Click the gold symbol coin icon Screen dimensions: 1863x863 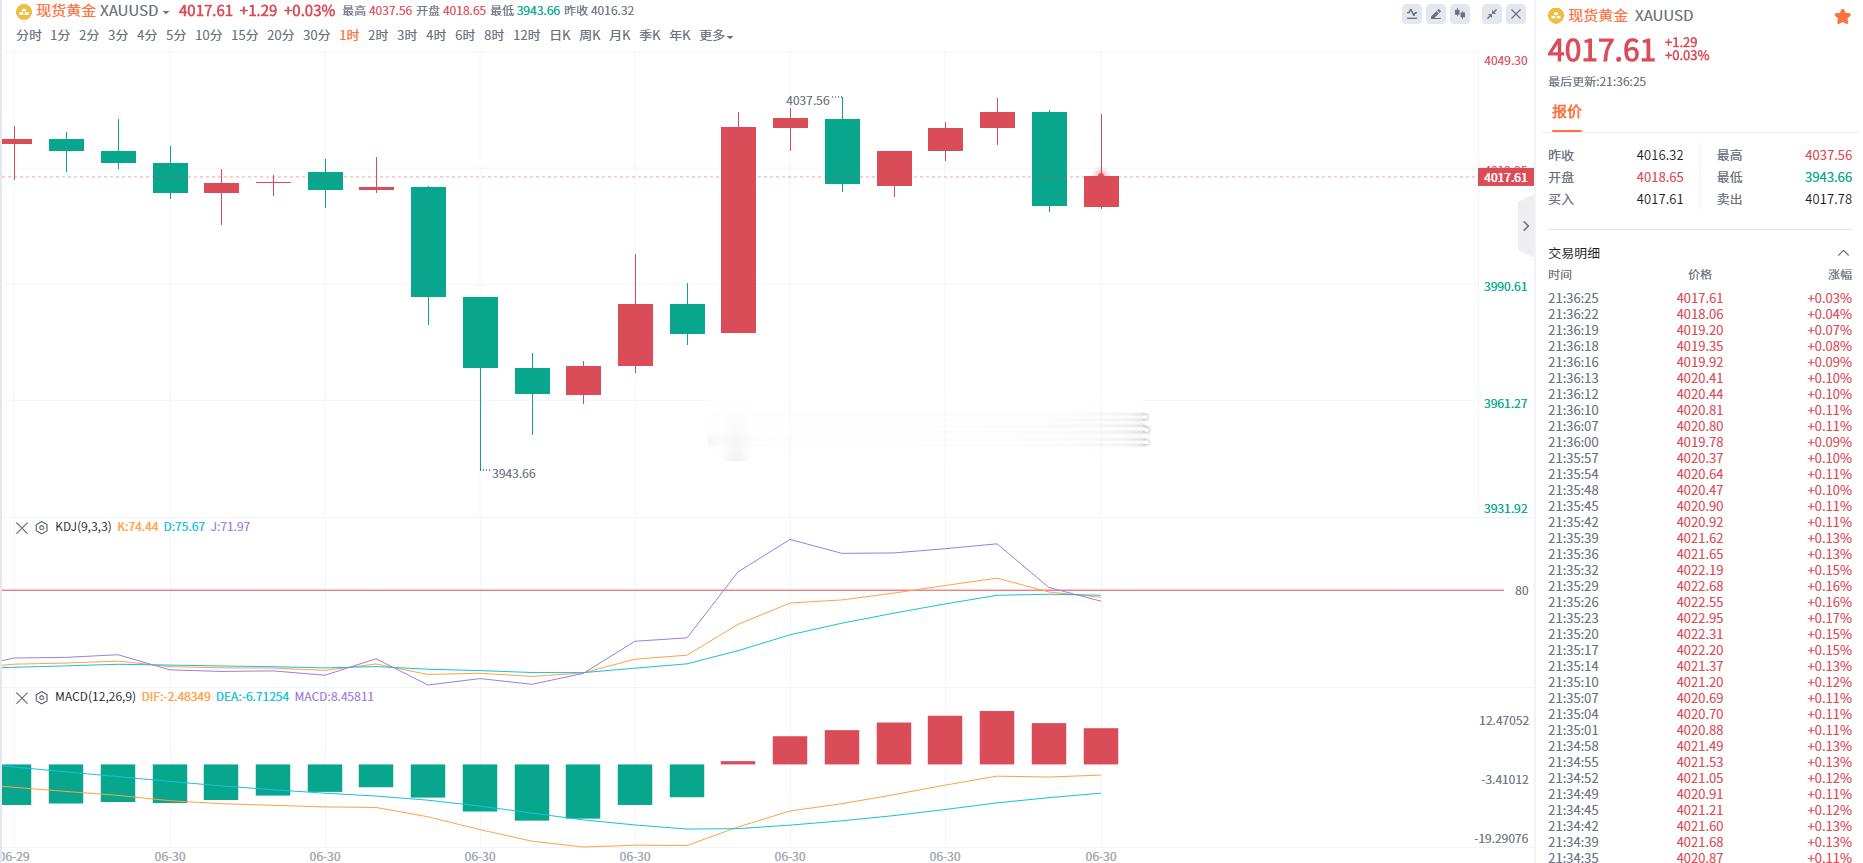[23, 11]
